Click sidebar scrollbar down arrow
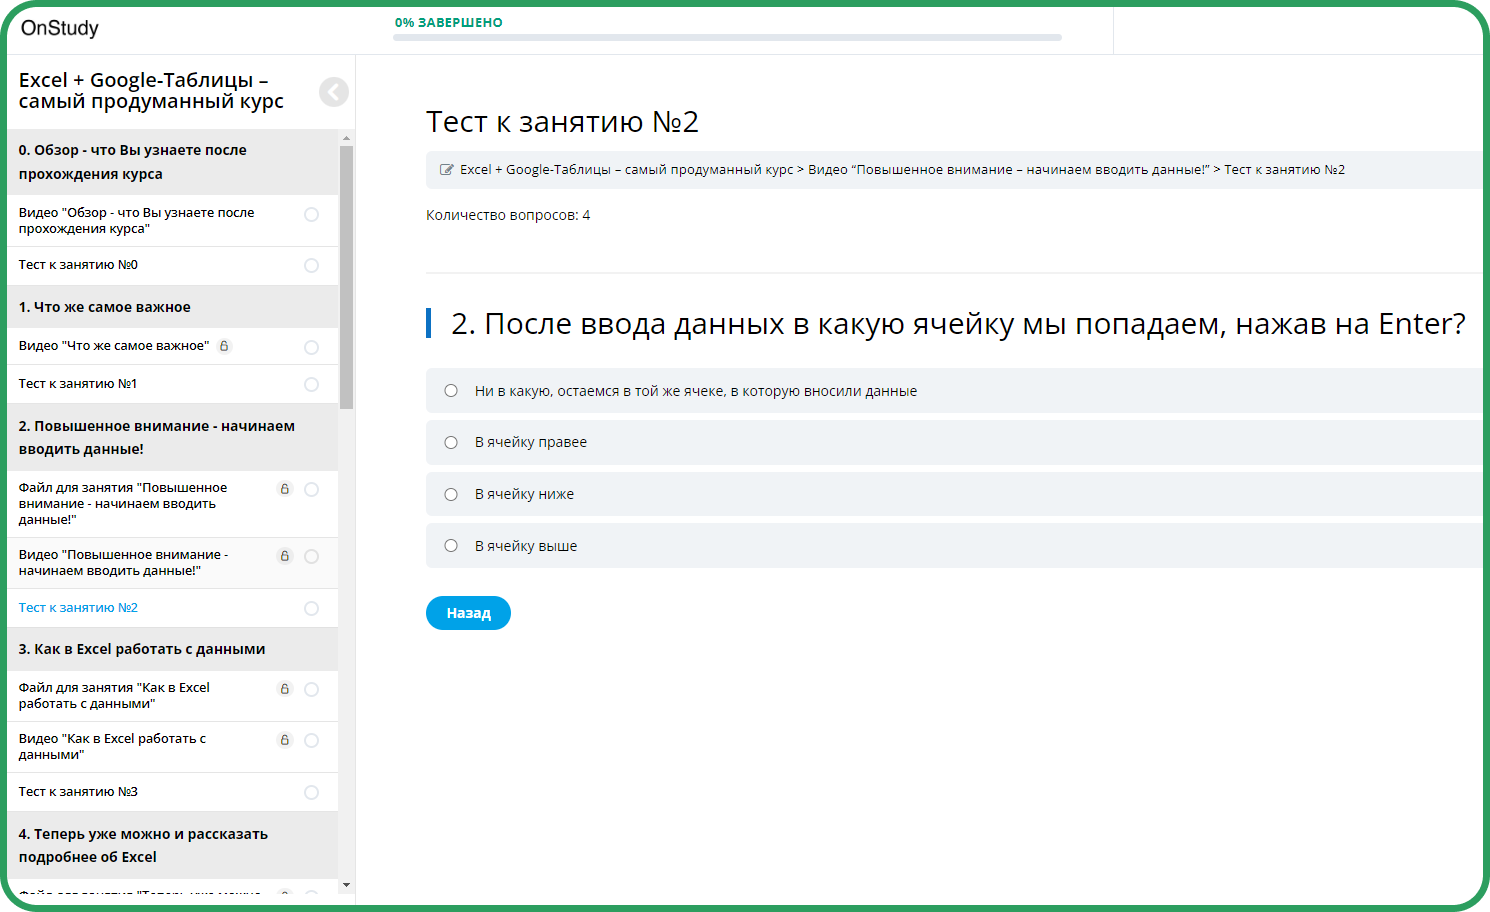The height and width of the screenshot is (912, 1490). [346, 885]
